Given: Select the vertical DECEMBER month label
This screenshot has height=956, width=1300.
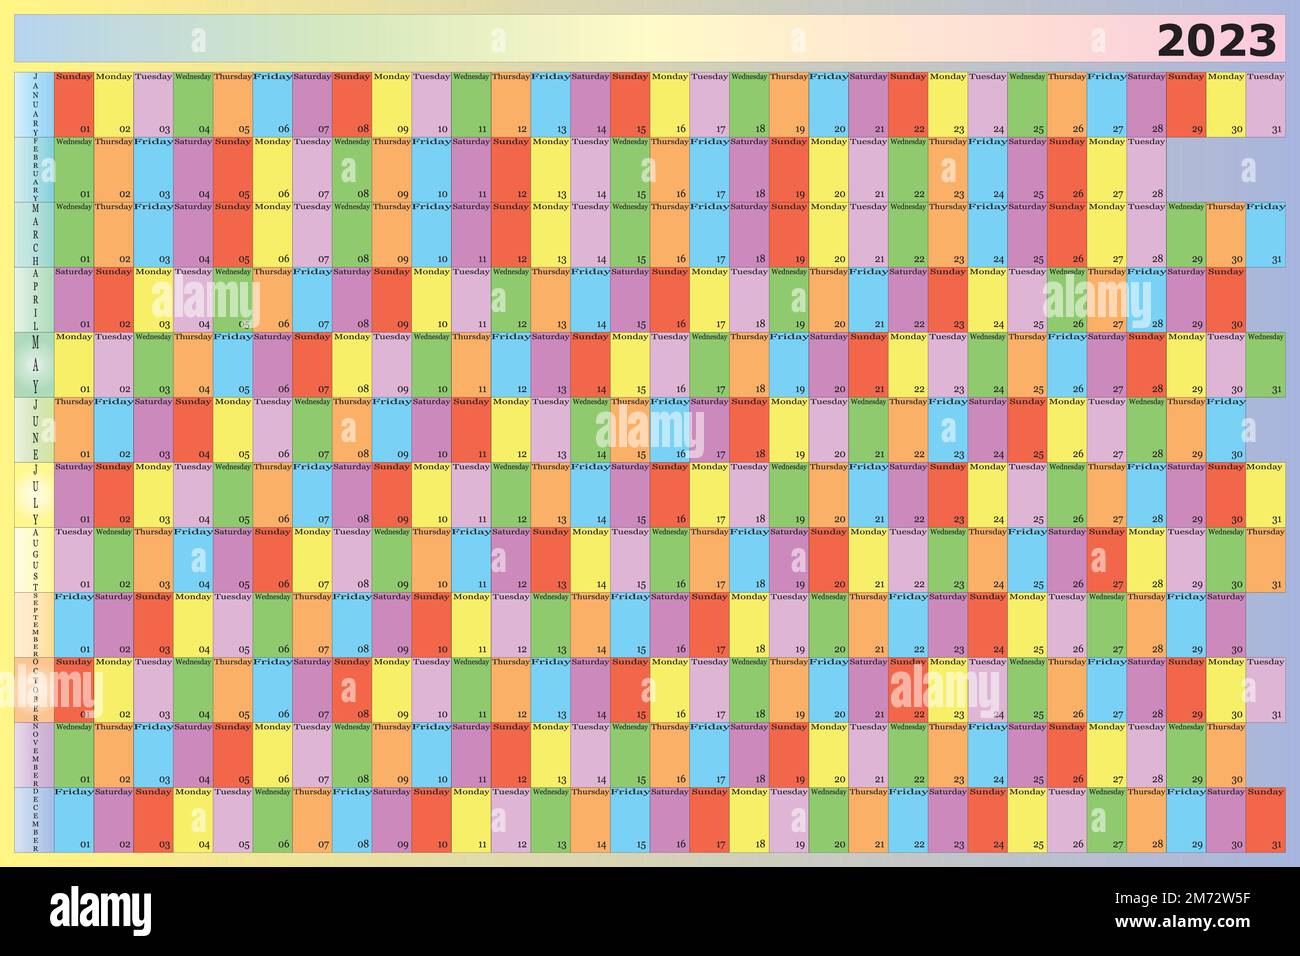Looking at the screenshot, I should 35,819.
